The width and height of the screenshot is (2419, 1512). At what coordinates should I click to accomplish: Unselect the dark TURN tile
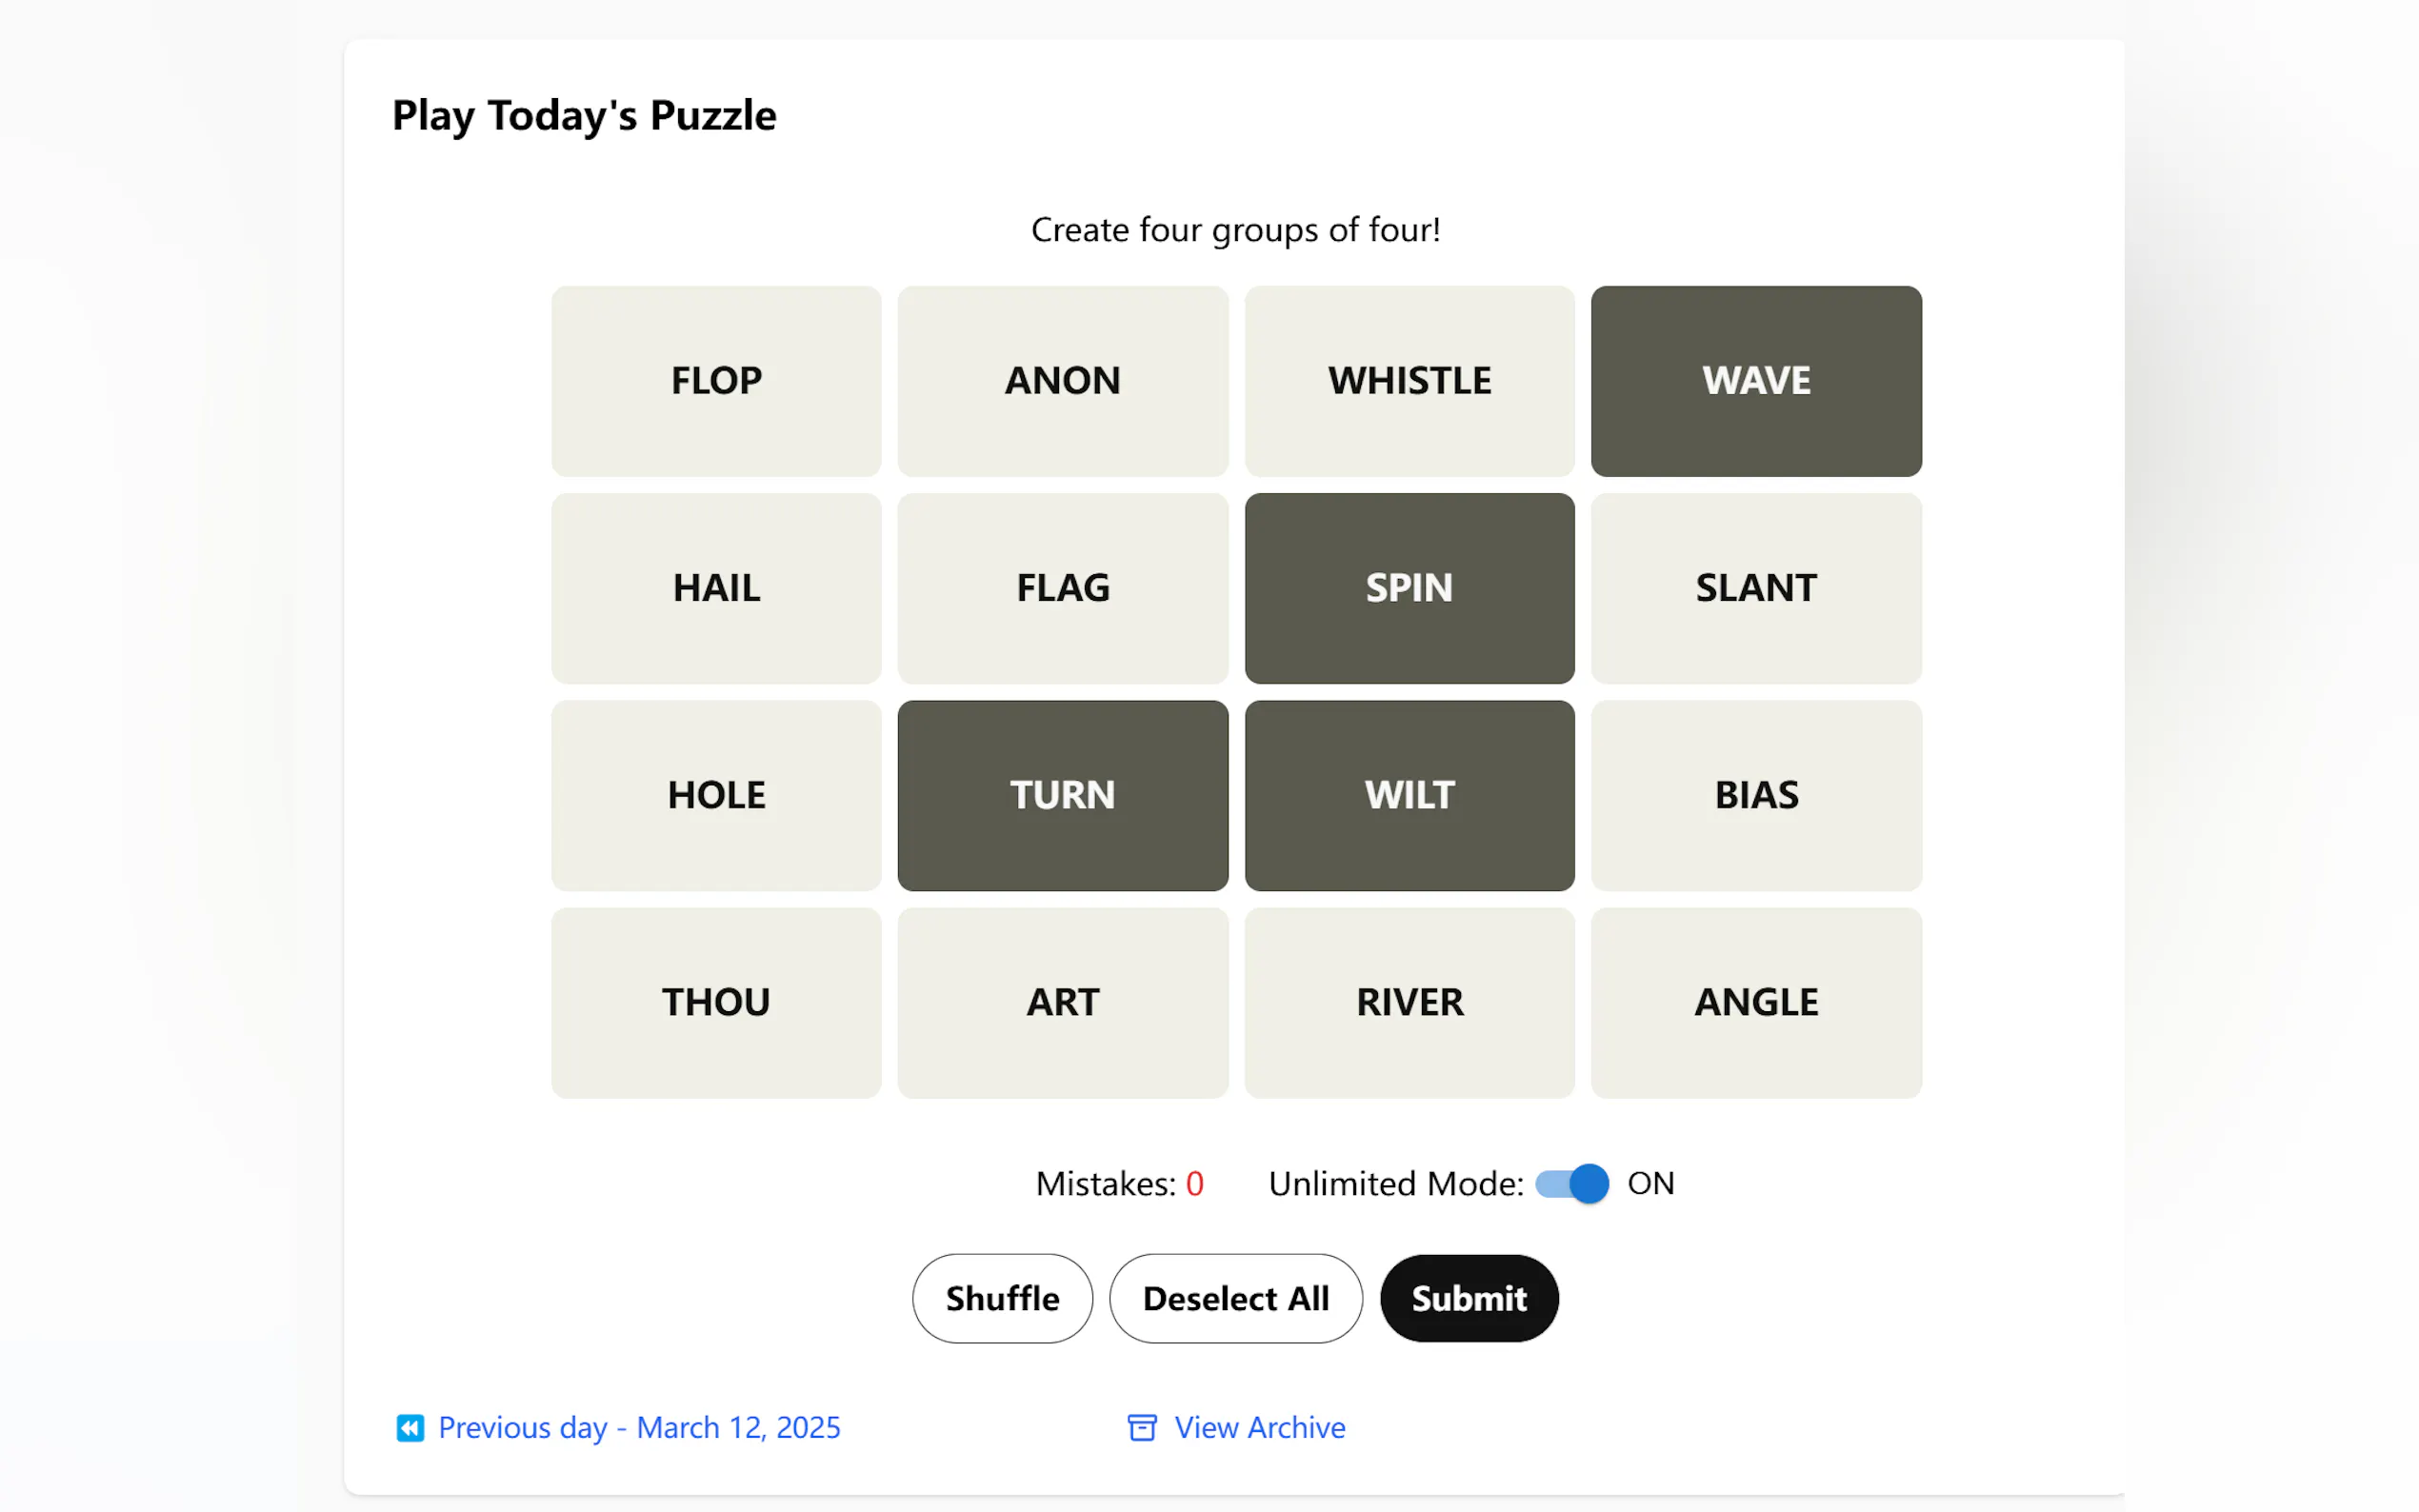tap(1062, 795)
